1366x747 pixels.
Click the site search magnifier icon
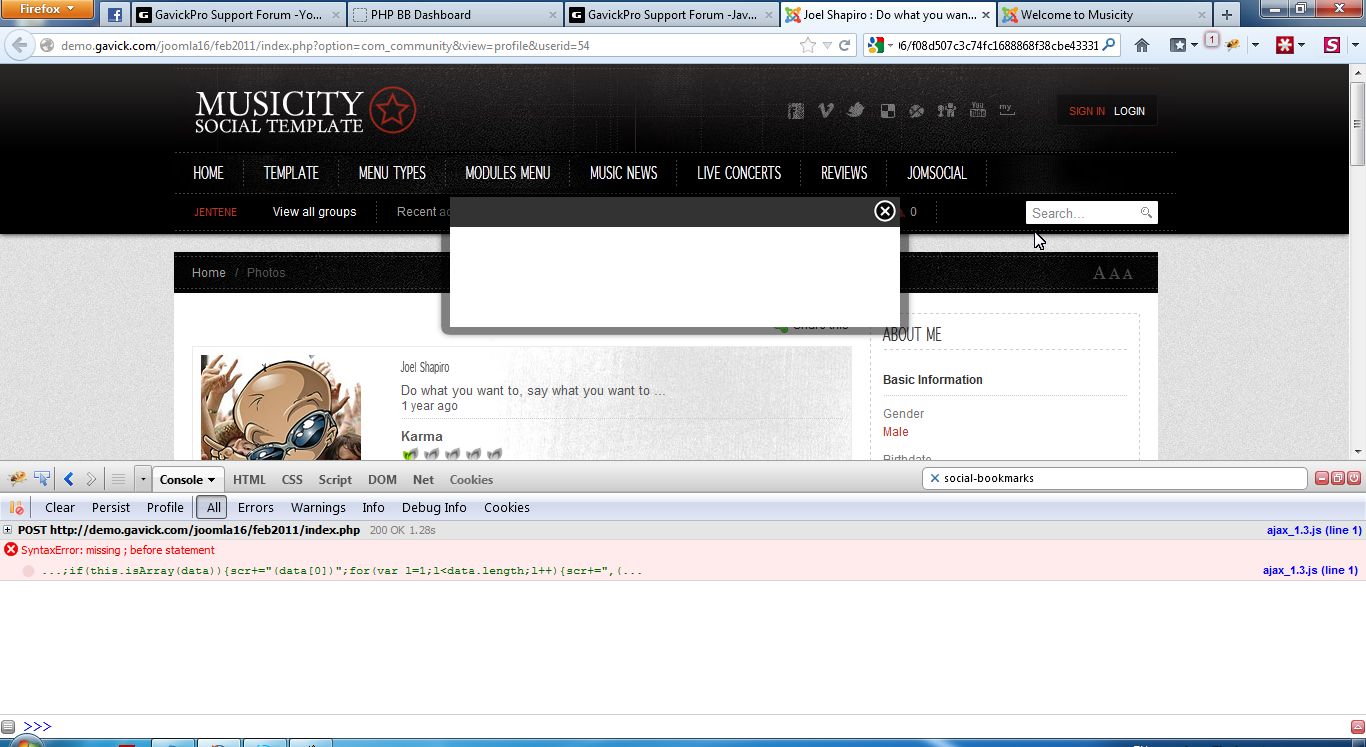[1146, 213]
